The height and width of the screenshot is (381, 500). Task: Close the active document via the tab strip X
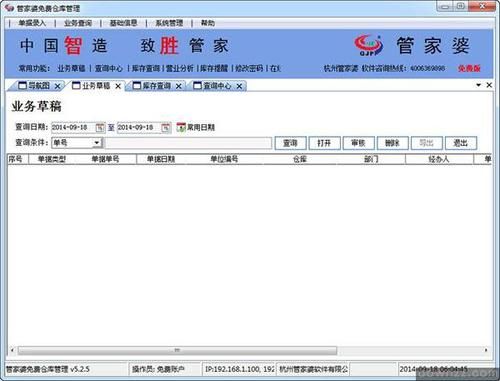(489, 85)
